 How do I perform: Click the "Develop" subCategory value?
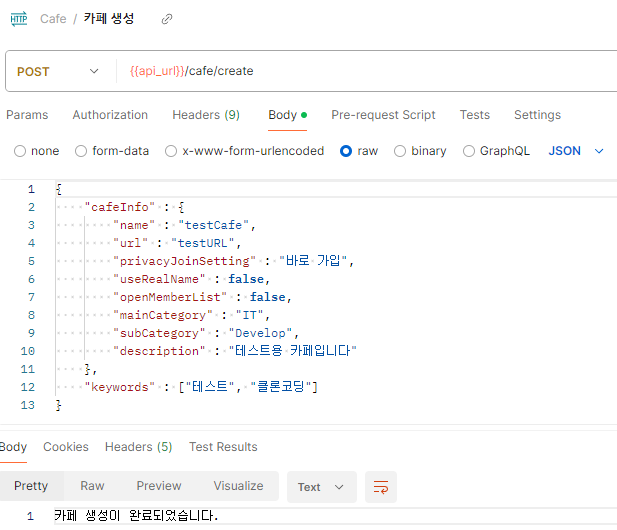point(260,333)
